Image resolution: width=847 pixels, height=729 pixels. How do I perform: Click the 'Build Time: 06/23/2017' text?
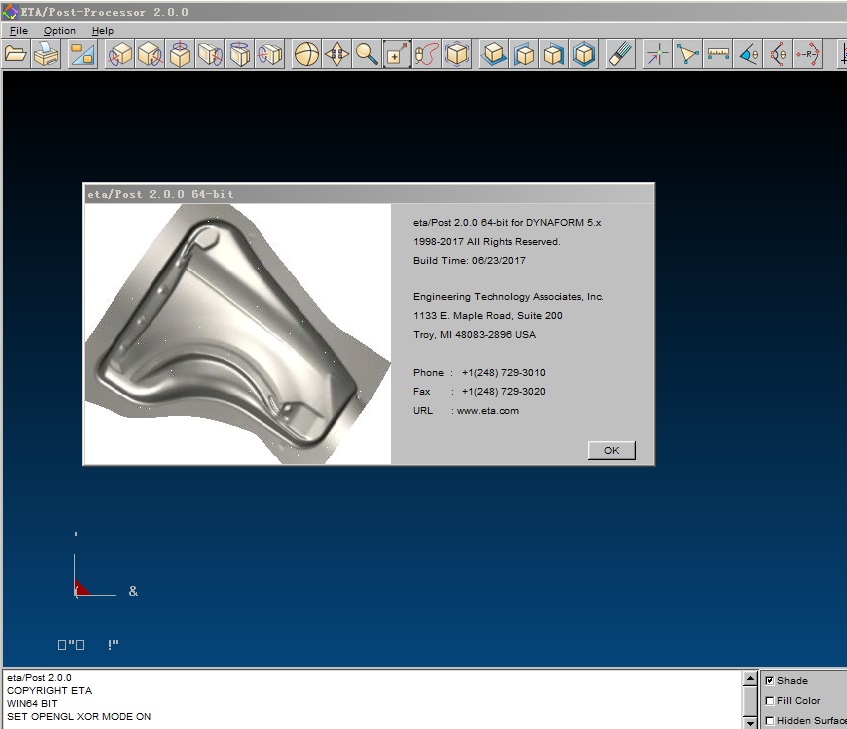tap(469, 261)
